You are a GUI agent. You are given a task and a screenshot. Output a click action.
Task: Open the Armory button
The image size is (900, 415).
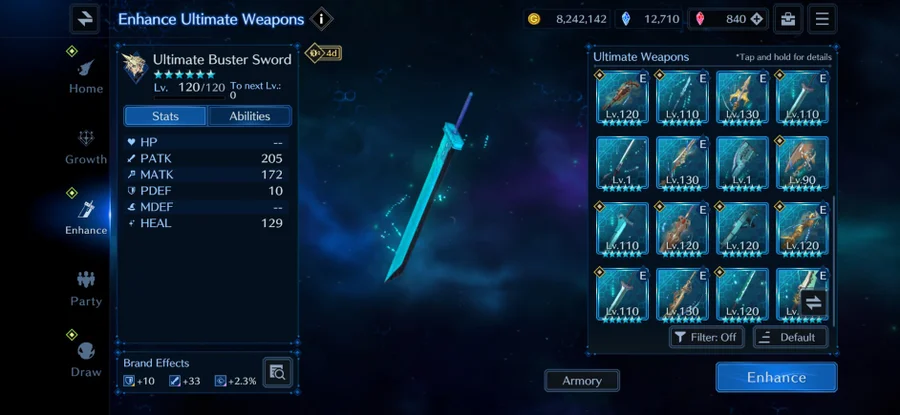pyautogui.click(x=582, y=381)
